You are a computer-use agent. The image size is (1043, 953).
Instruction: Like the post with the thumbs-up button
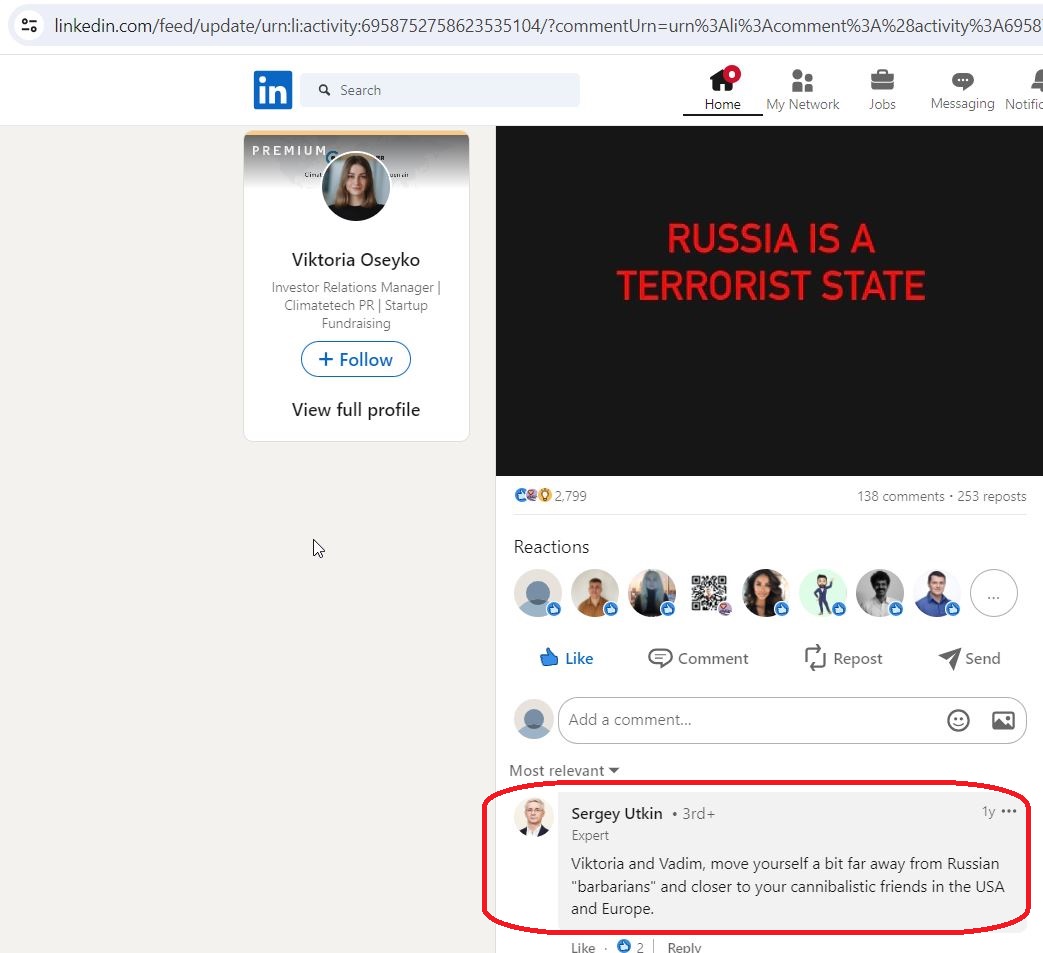(566, 658)
